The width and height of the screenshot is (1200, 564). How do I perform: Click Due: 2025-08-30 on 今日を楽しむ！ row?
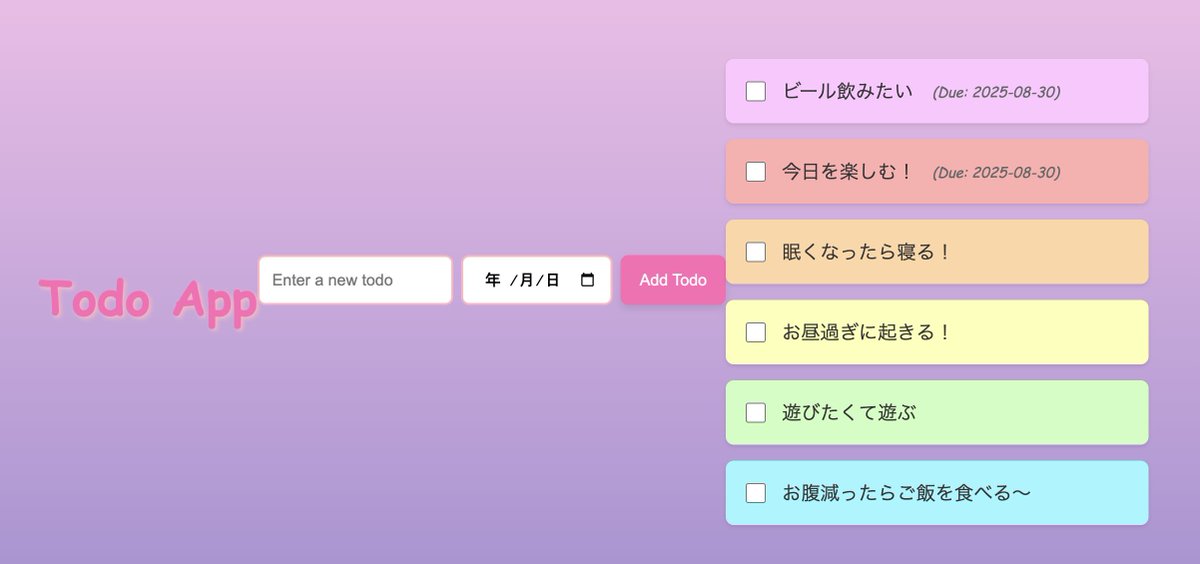click(x=996, y=172)
